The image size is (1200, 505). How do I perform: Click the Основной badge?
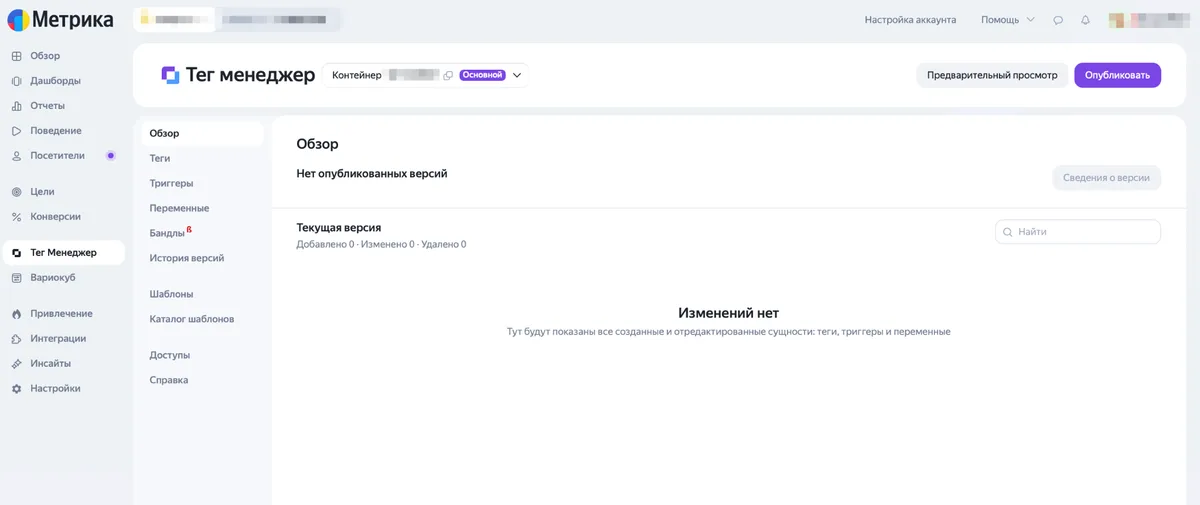[483, 75]
